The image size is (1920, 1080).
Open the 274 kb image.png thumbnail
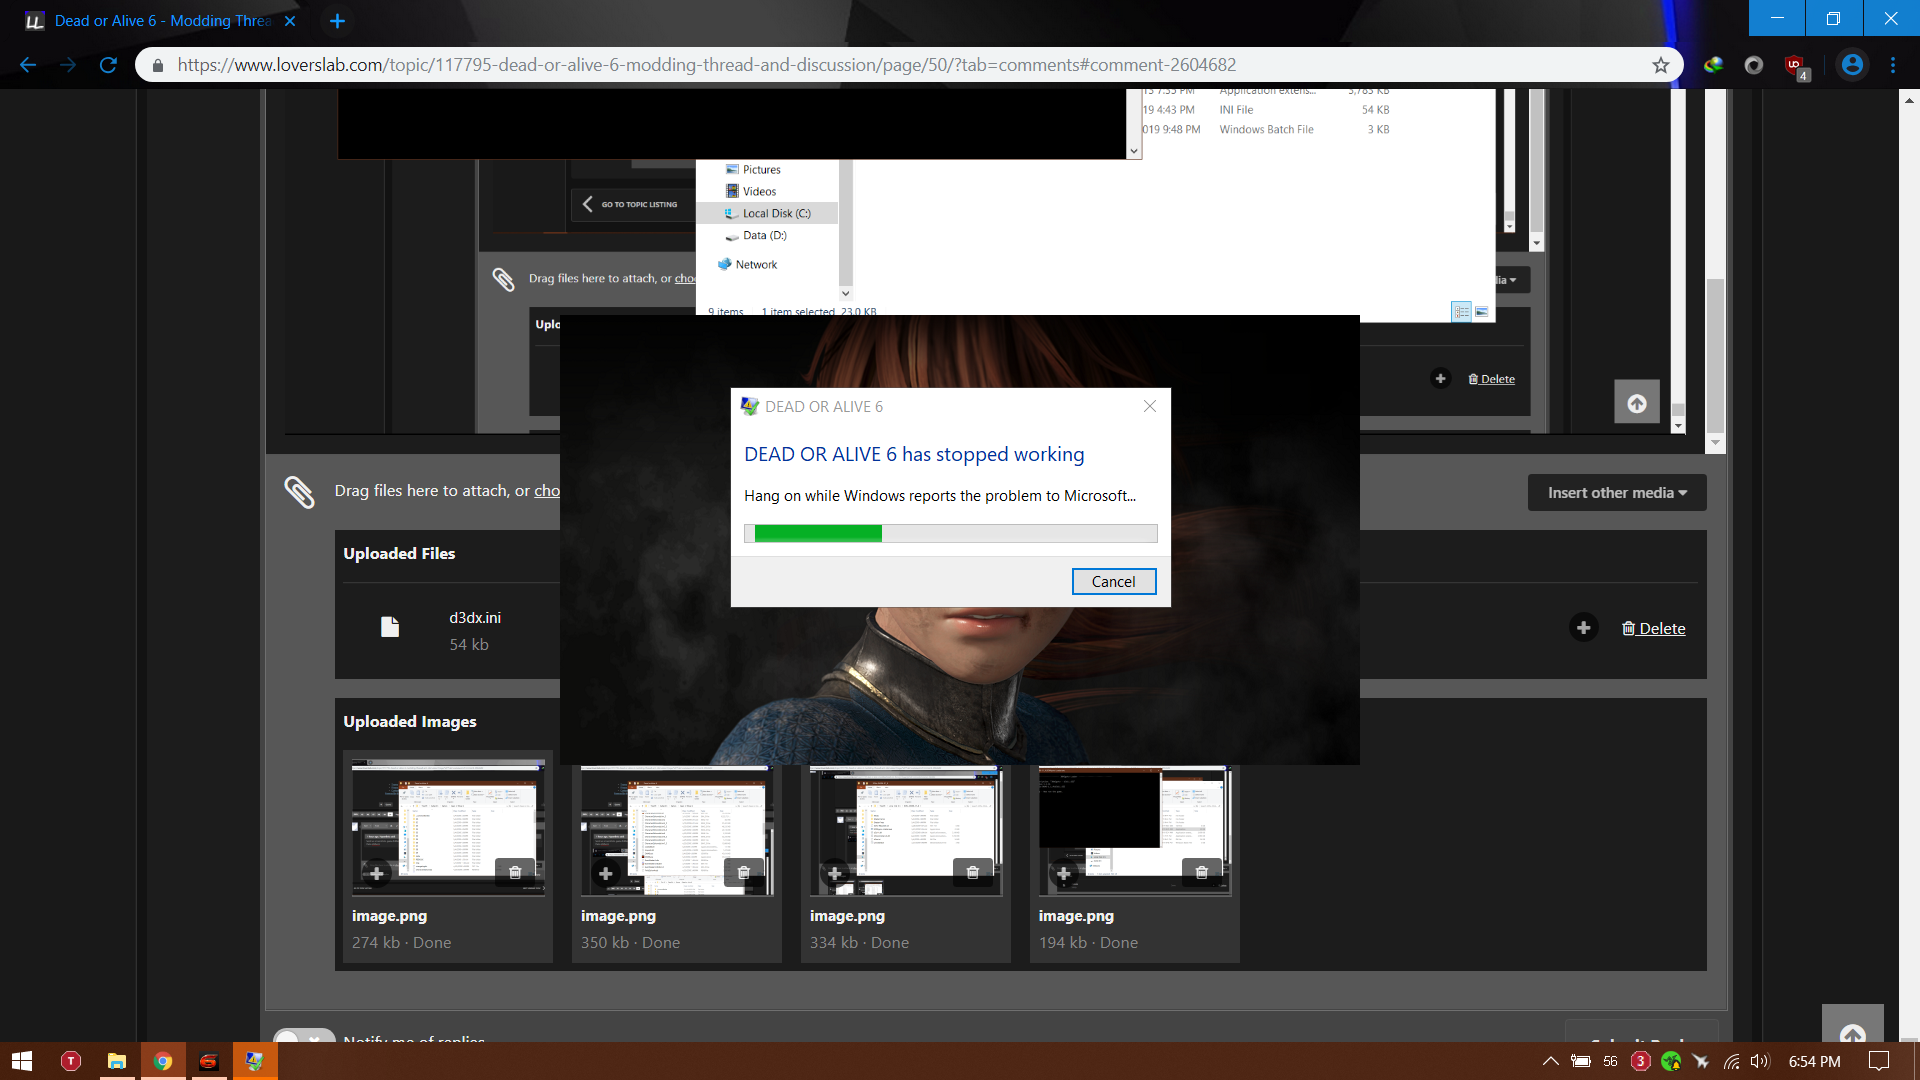[448, 828]
